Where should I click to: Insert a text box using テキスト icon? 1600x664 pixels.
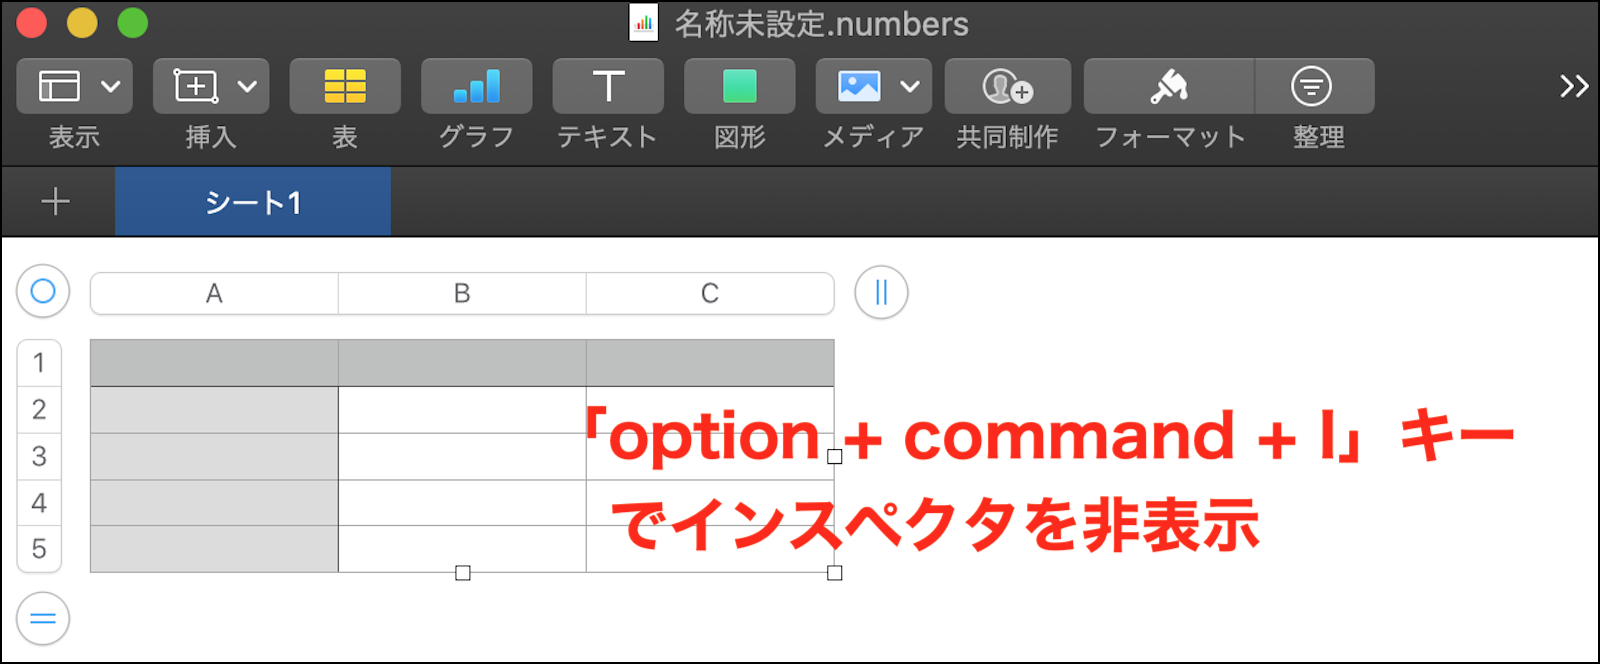point(608,87)
